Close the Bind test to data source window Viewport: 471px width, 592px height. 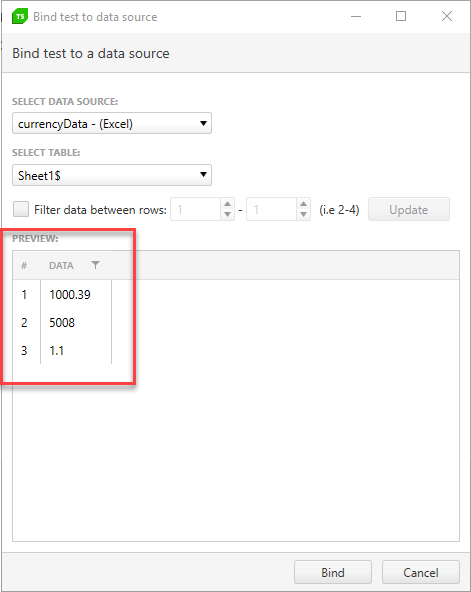click(x=447, y=16)
